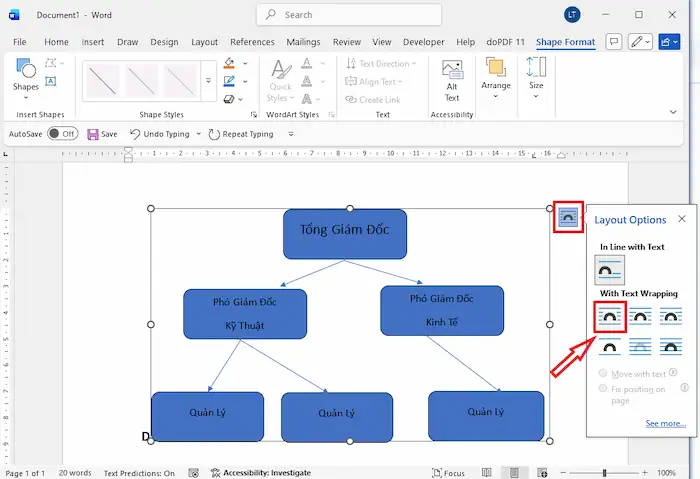Click Undo Typing icon

pyautogui.click(x=136, y=134)
